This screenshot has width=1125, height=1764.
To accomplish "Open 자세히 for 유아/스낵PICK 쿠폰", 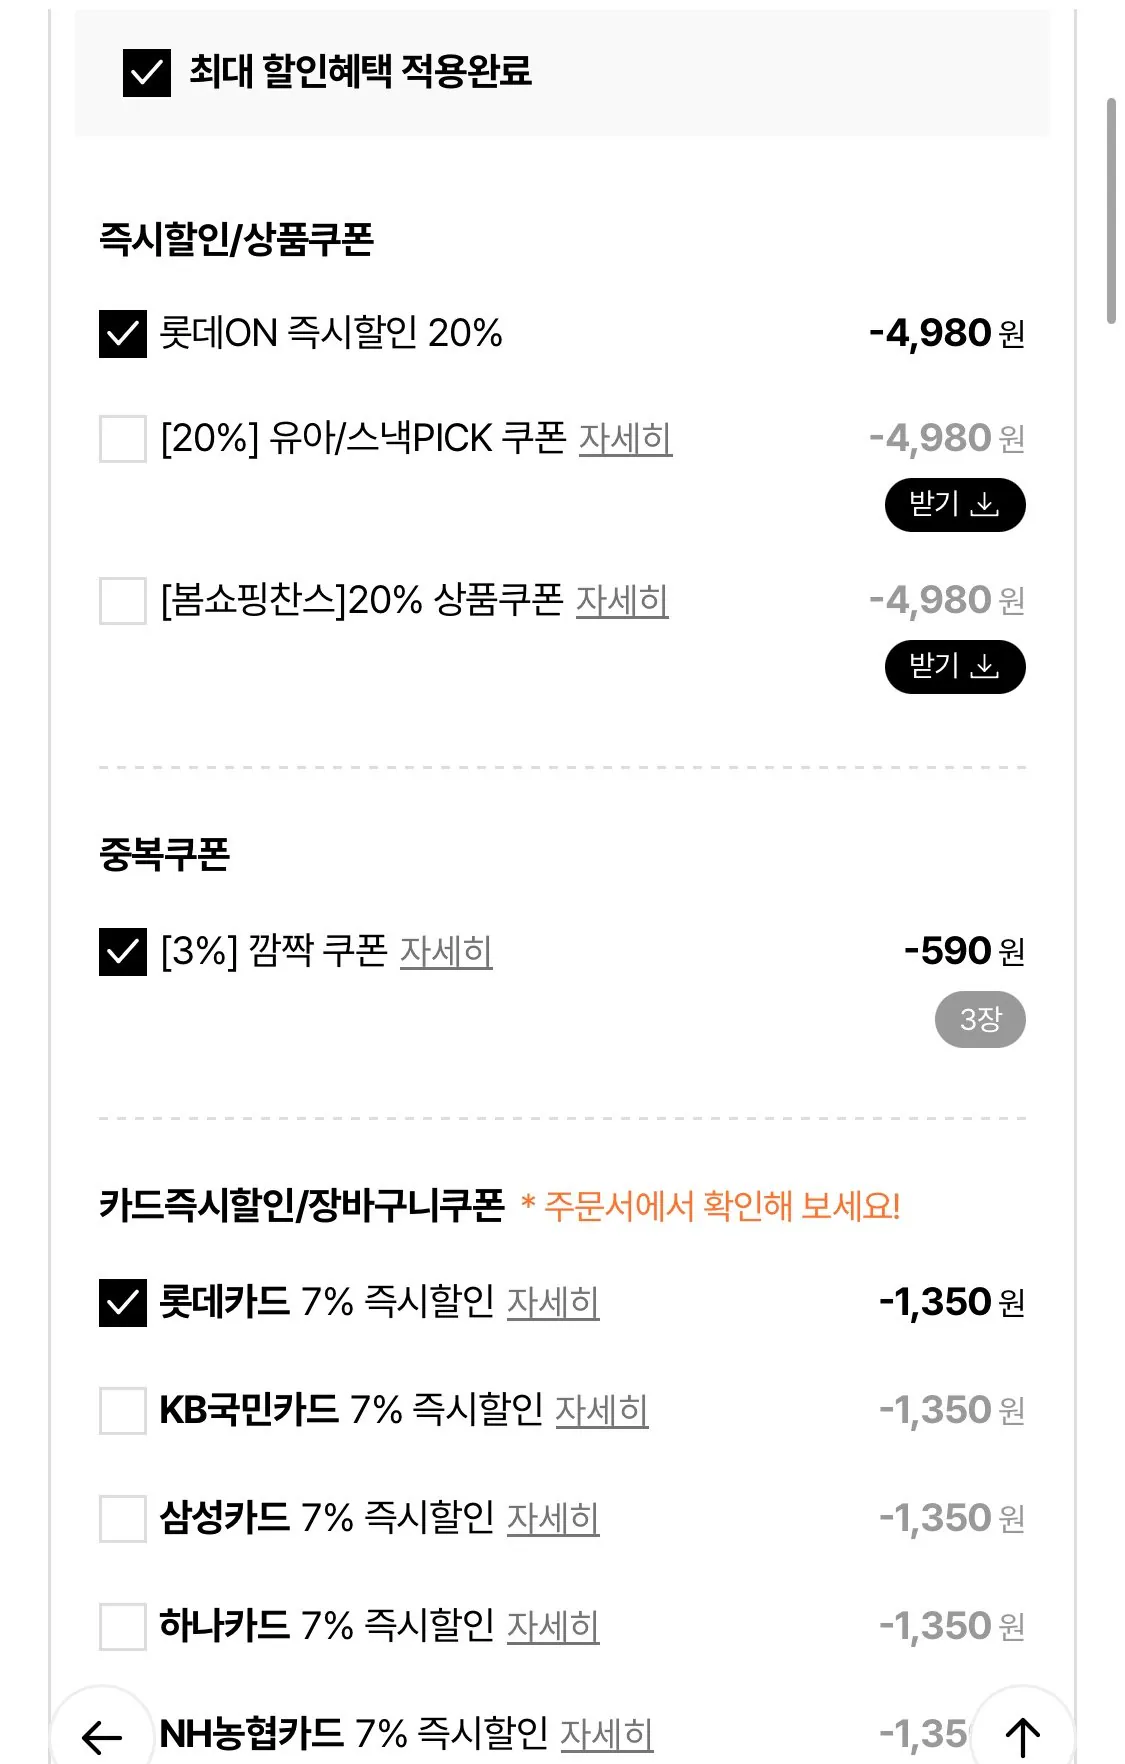I will point(625,439).
